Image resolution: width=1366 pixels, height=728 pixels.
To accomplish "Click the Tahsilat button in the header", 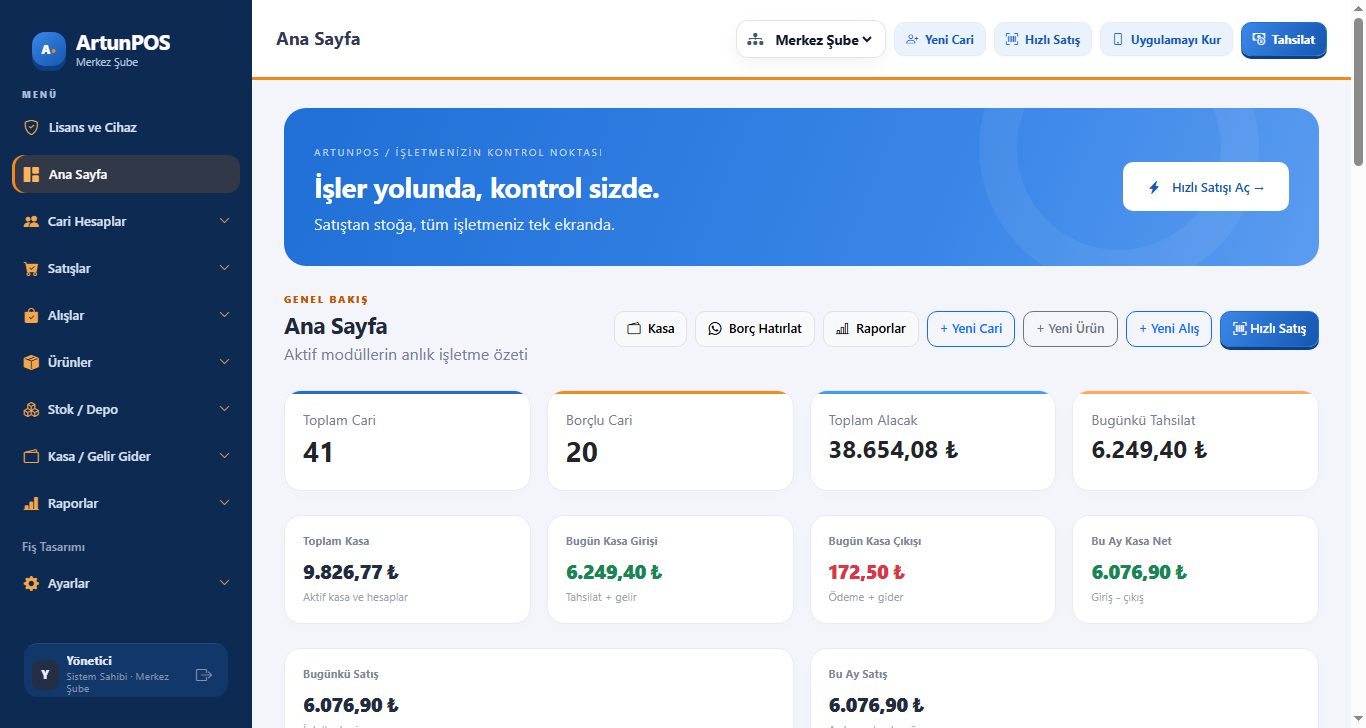I will pos(1284,40).
